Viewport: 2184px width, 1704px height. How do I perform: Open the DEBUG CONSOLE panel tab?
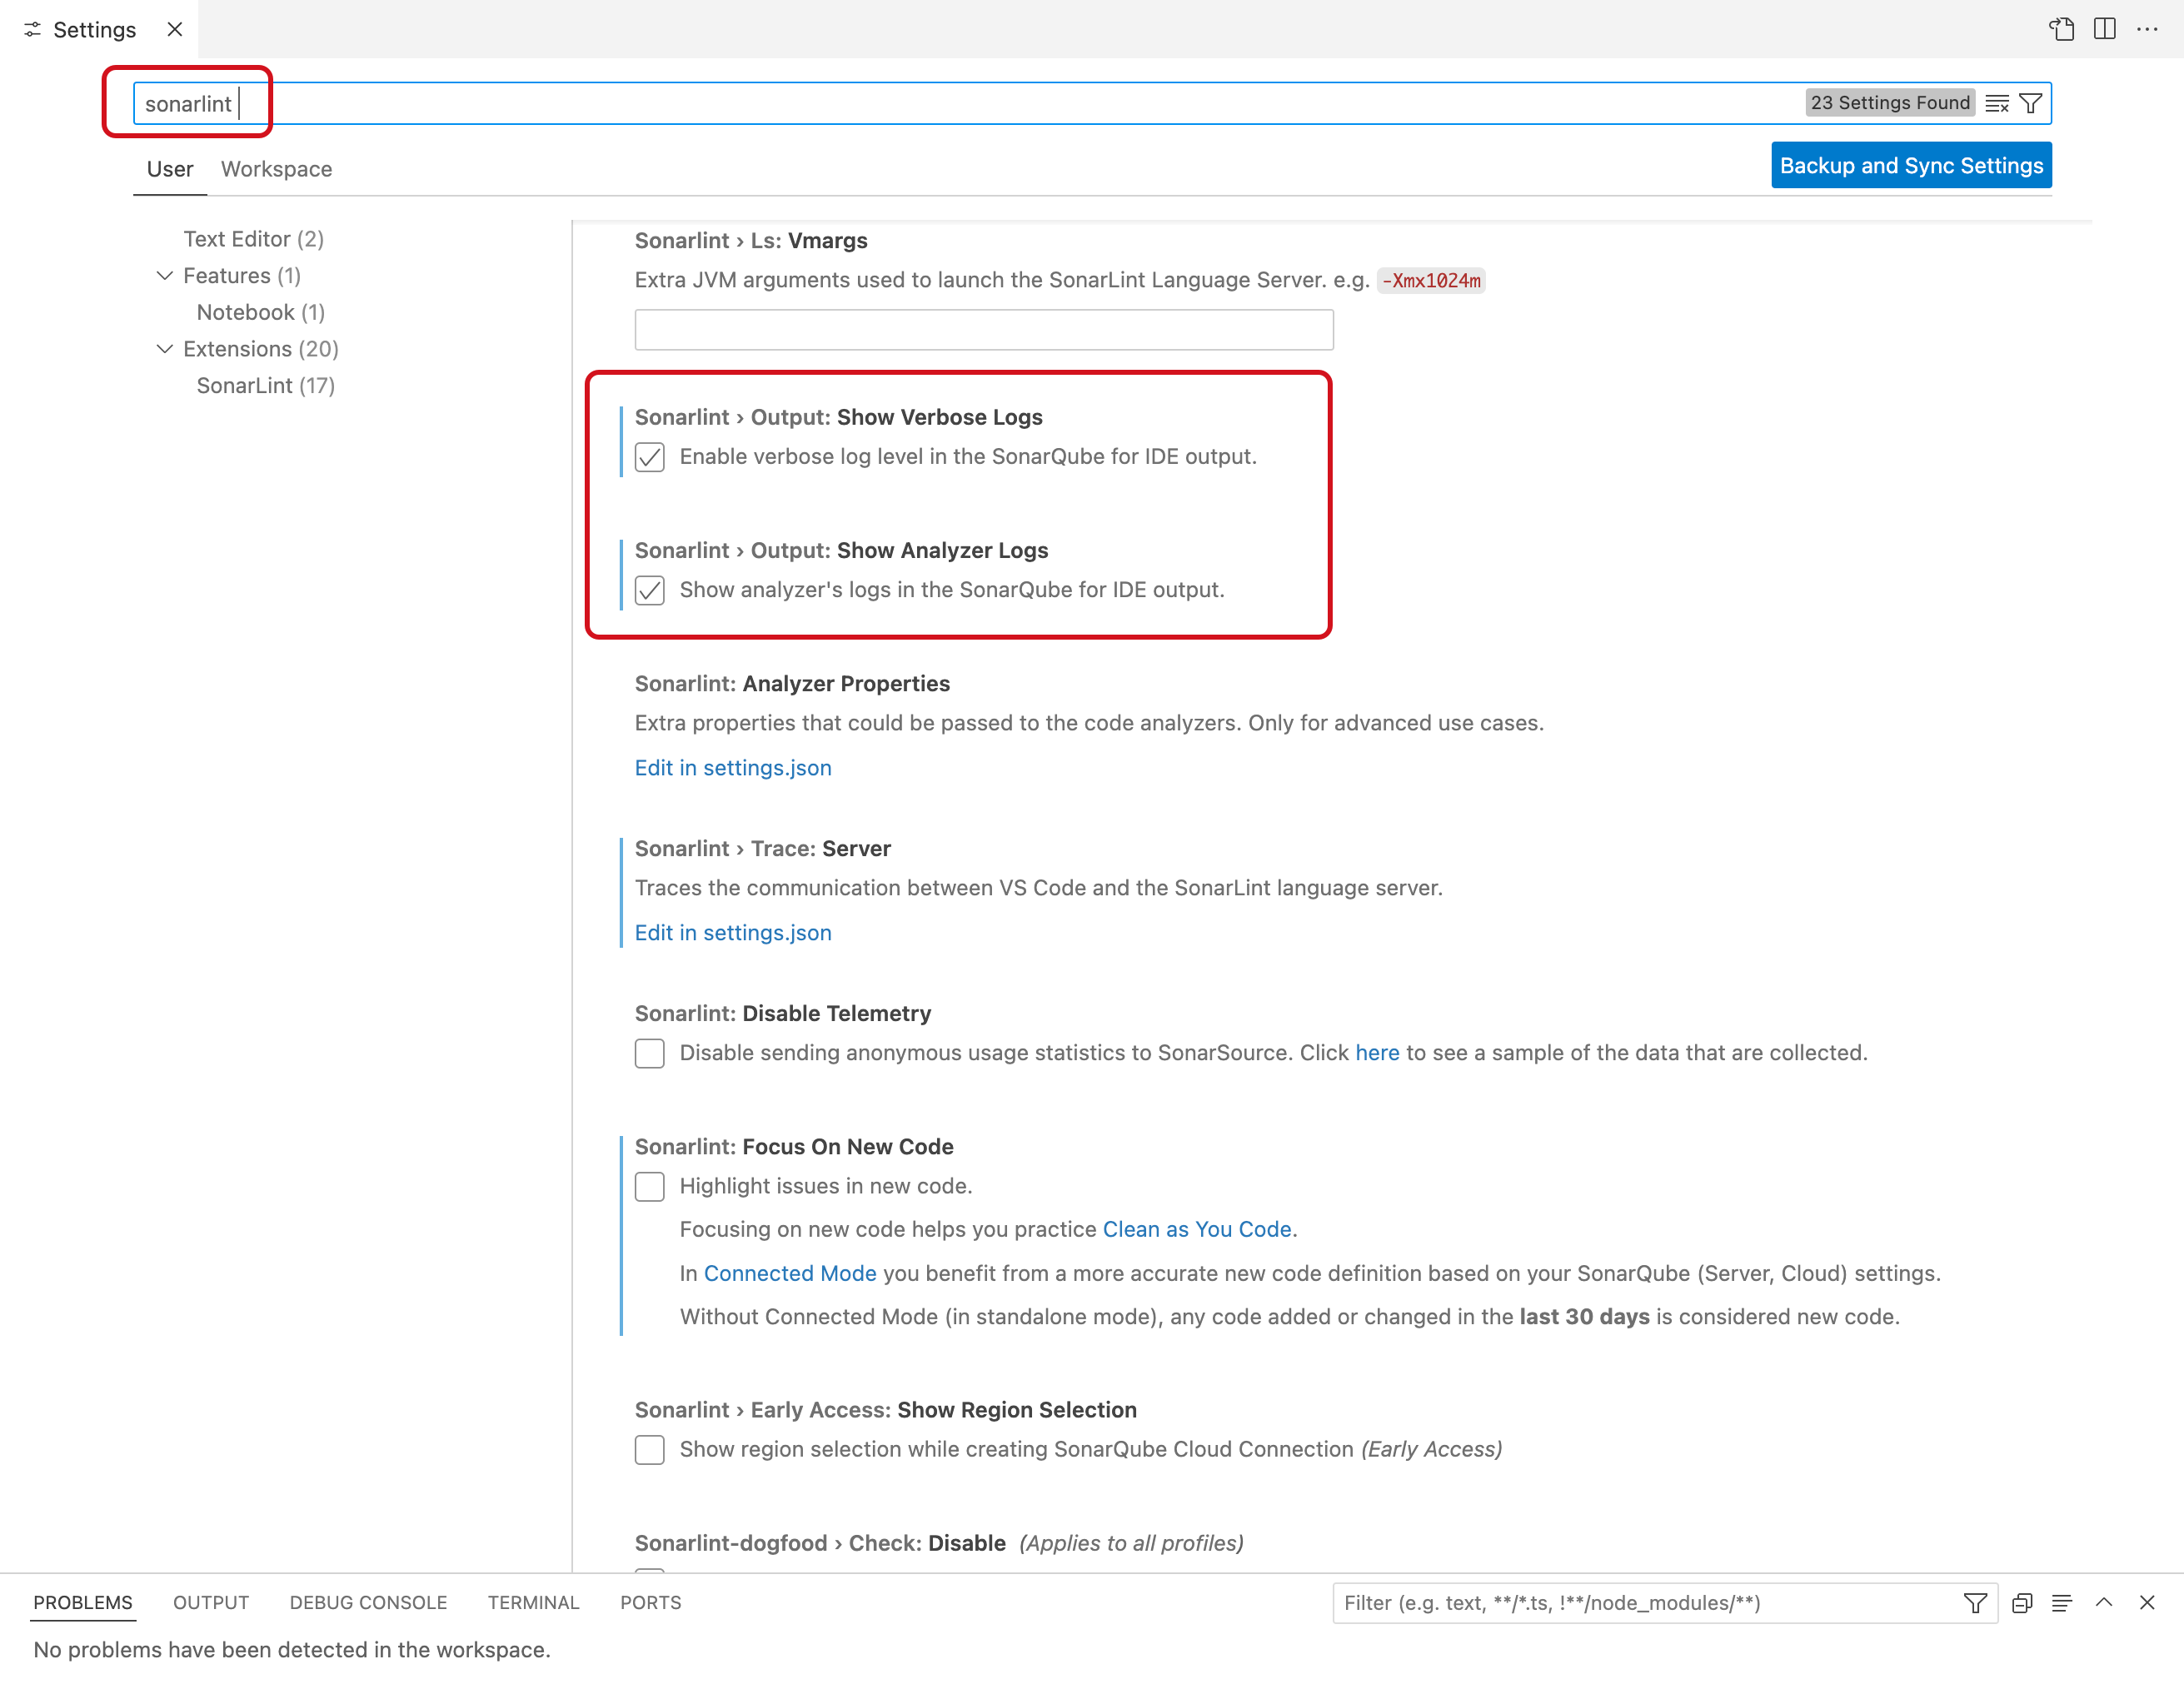pos(369,1602)
